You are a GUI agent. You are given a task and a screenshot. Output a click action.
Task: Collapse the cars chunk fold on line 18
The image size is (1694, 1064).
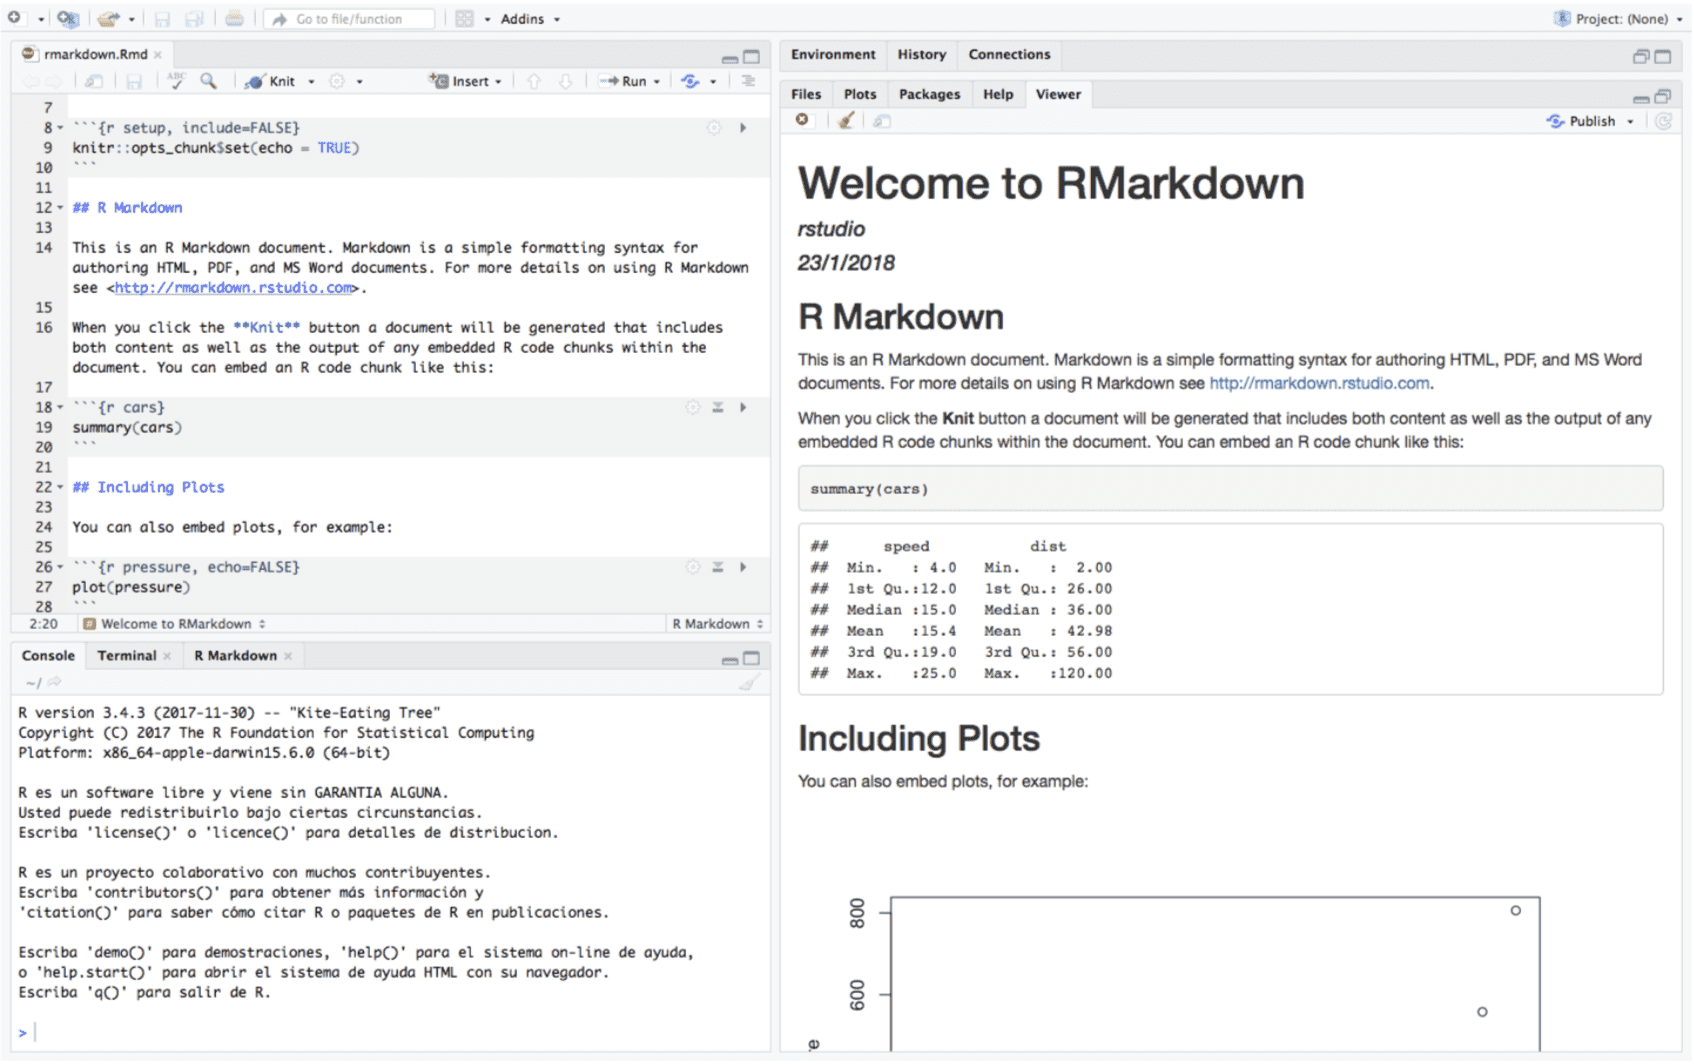click(x=60, y=408)
